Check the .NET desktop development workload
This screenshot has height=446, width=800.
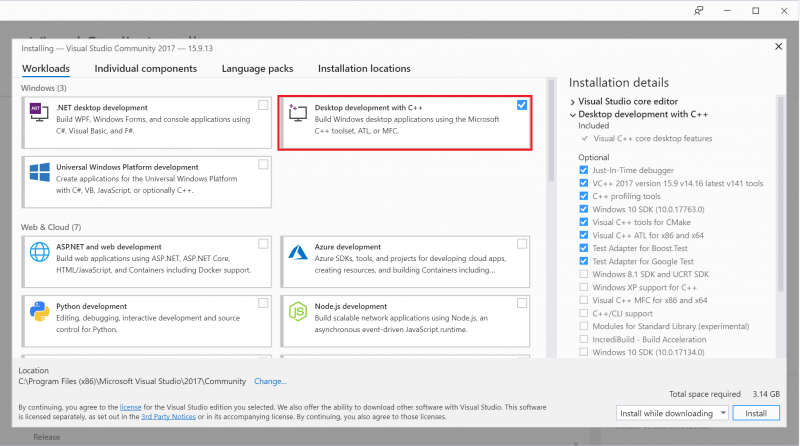coord(263,105)
